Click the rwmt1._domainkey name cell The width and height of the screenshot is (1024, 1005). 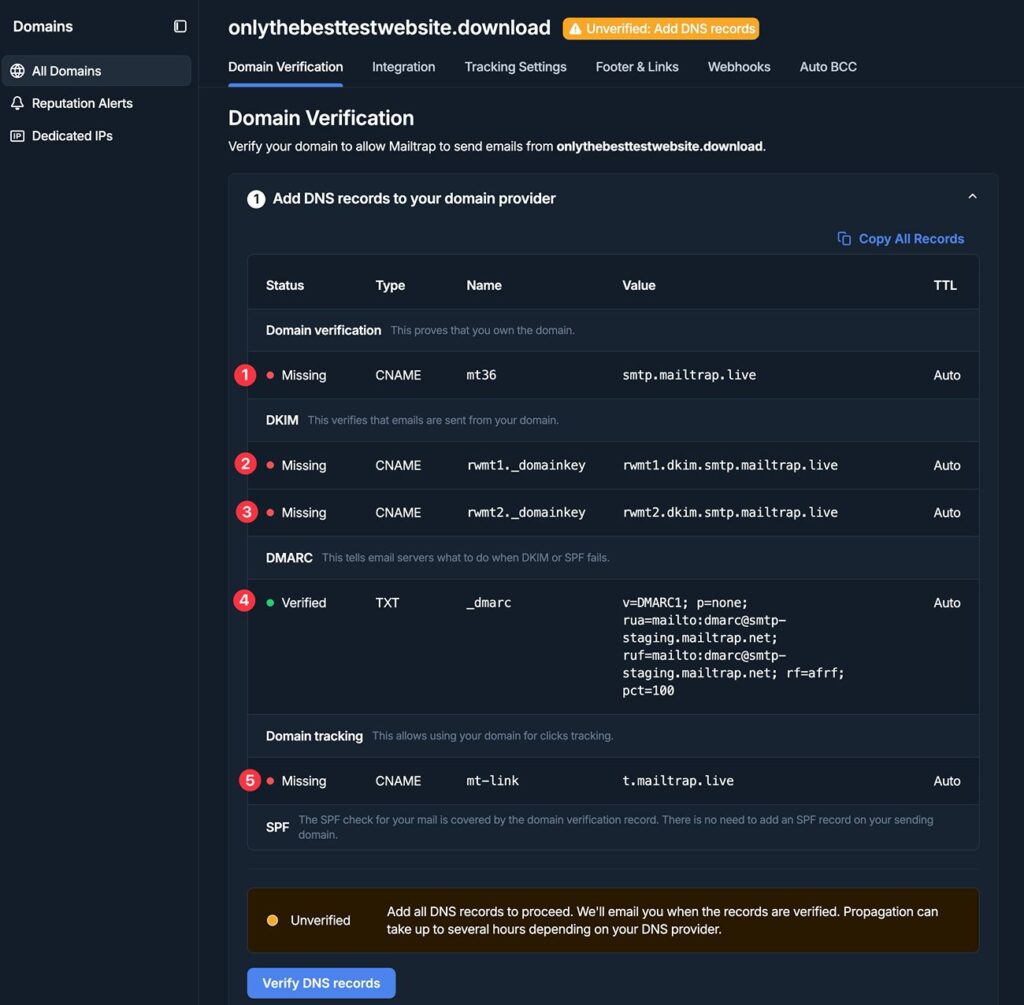[x=526, y=465]
